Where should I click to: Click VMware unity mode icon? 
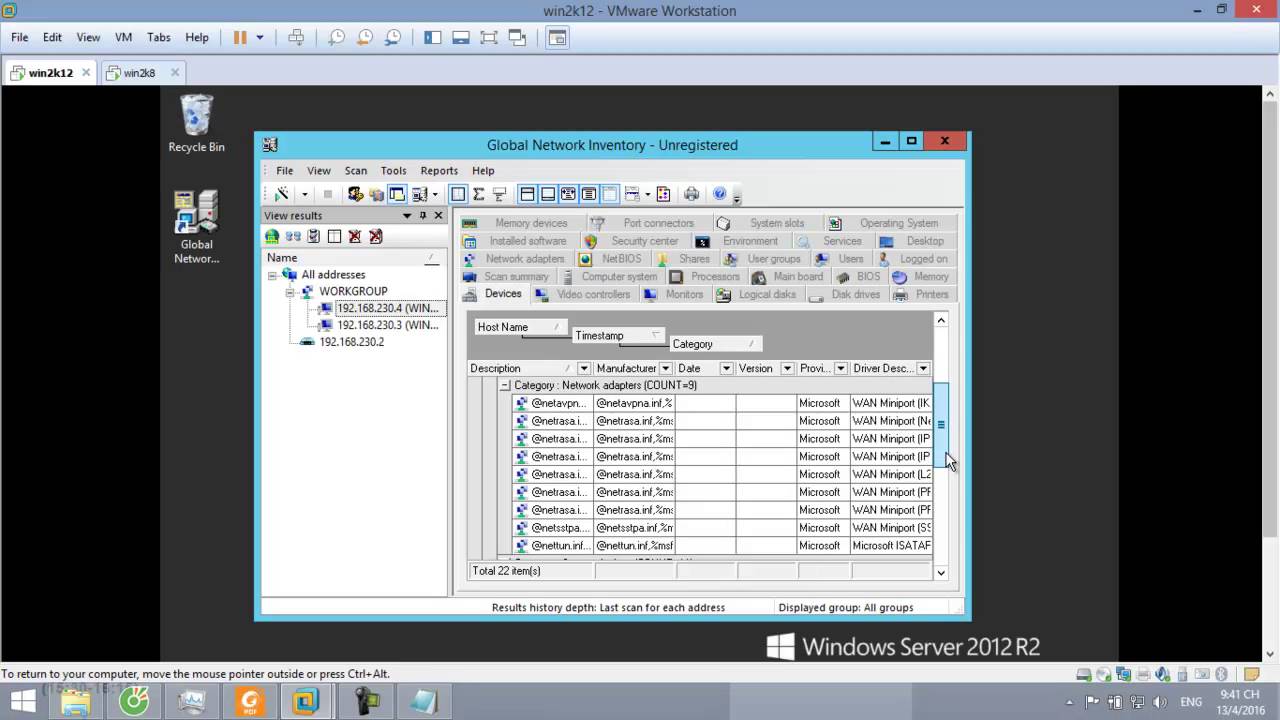[517, 37]
